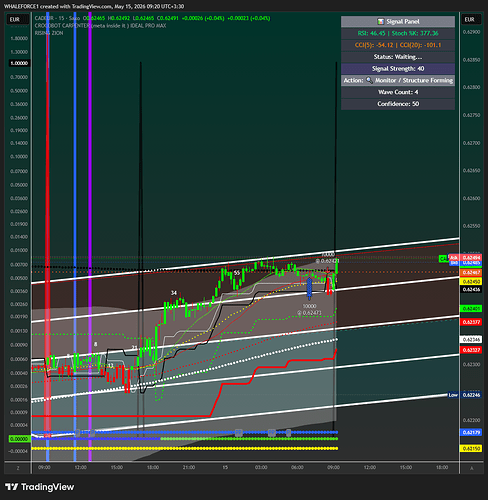Click the '10000 @ 0.62473' order label
Image resolution: width=488 pixels, height=500 pixels.
[309, 309]
